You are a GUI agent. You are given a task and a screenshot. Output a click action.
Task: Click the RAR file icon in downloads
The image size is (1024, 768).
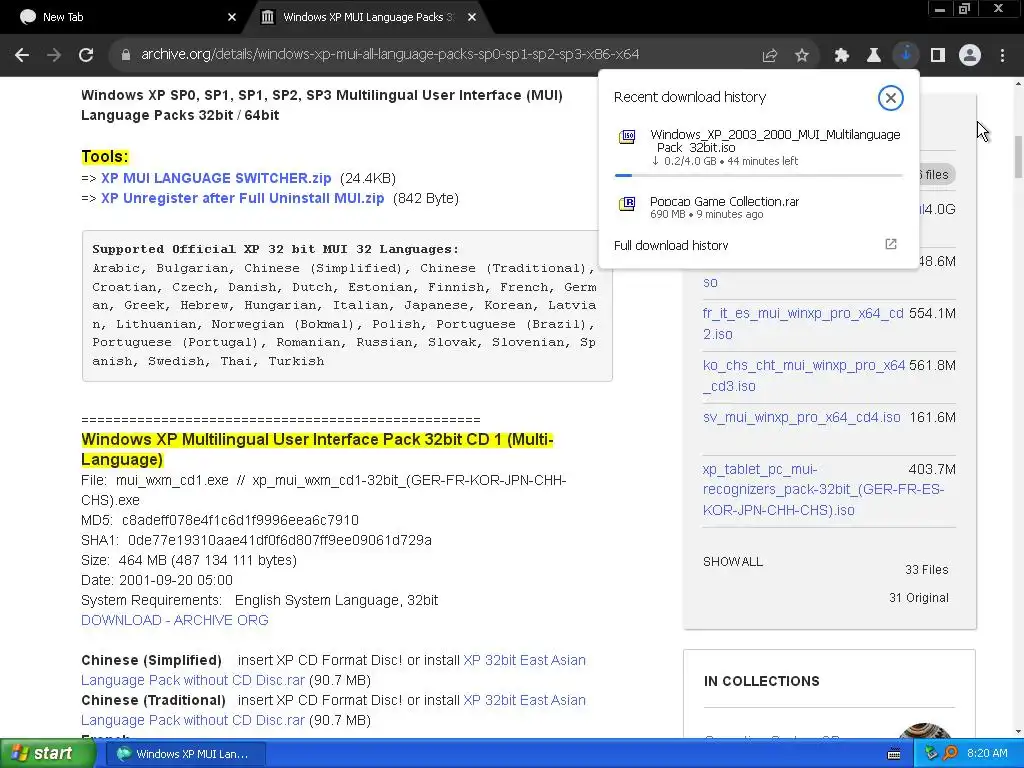tap(627, 204)
